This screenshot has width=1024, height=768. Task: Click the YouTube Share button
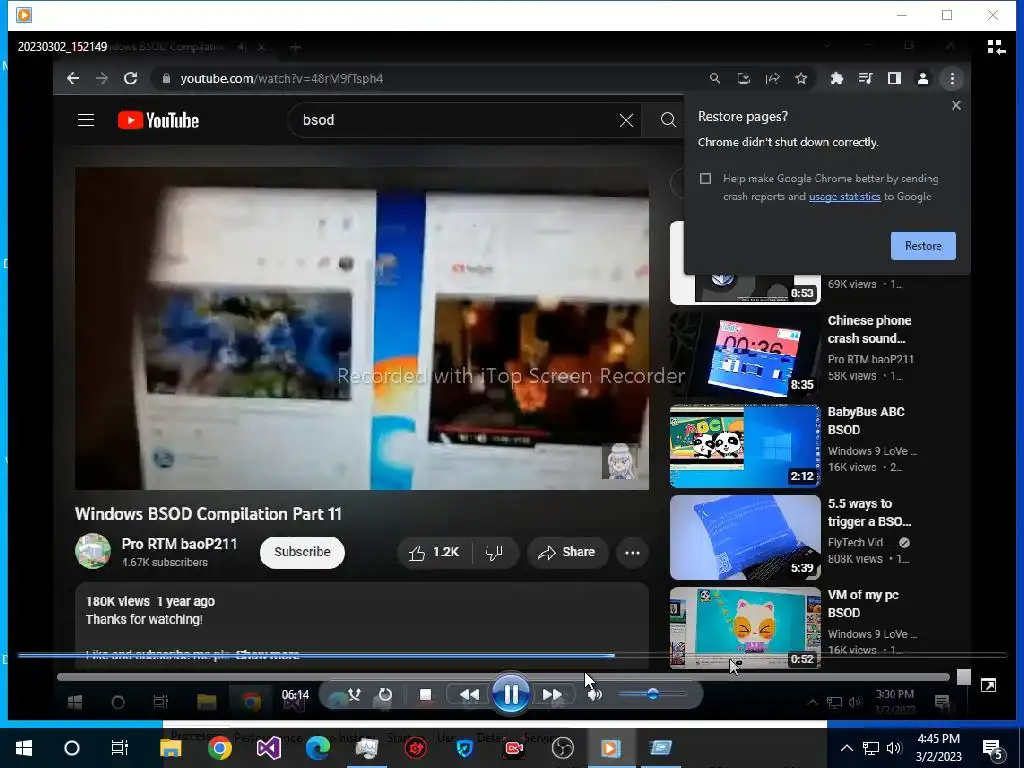click(x=568, y=552)
